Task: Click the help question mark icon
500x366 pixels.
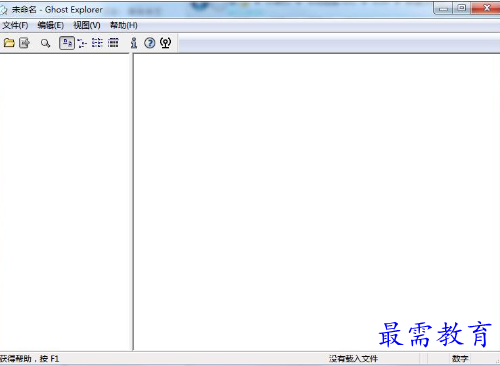Action: click(x=150, y=43)
